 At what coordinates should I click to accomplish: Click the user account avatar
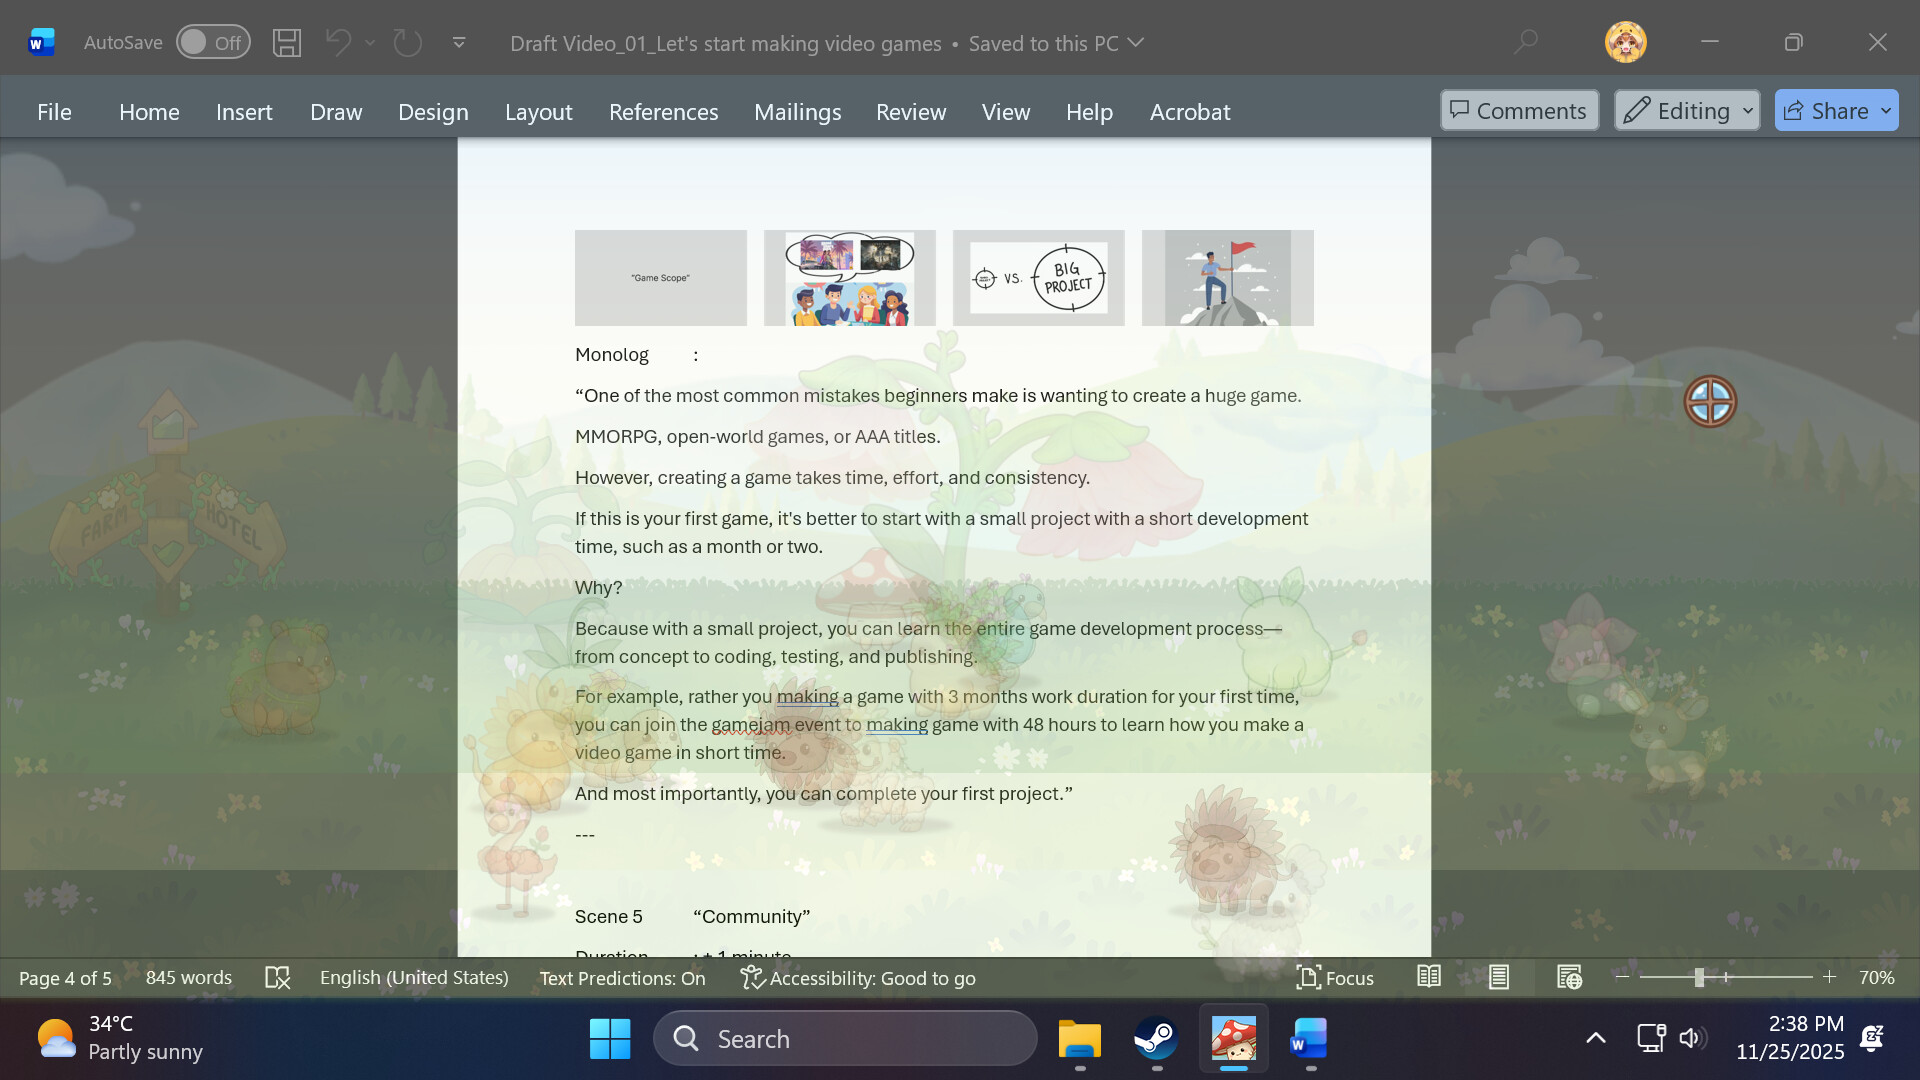coord(1625,43)
